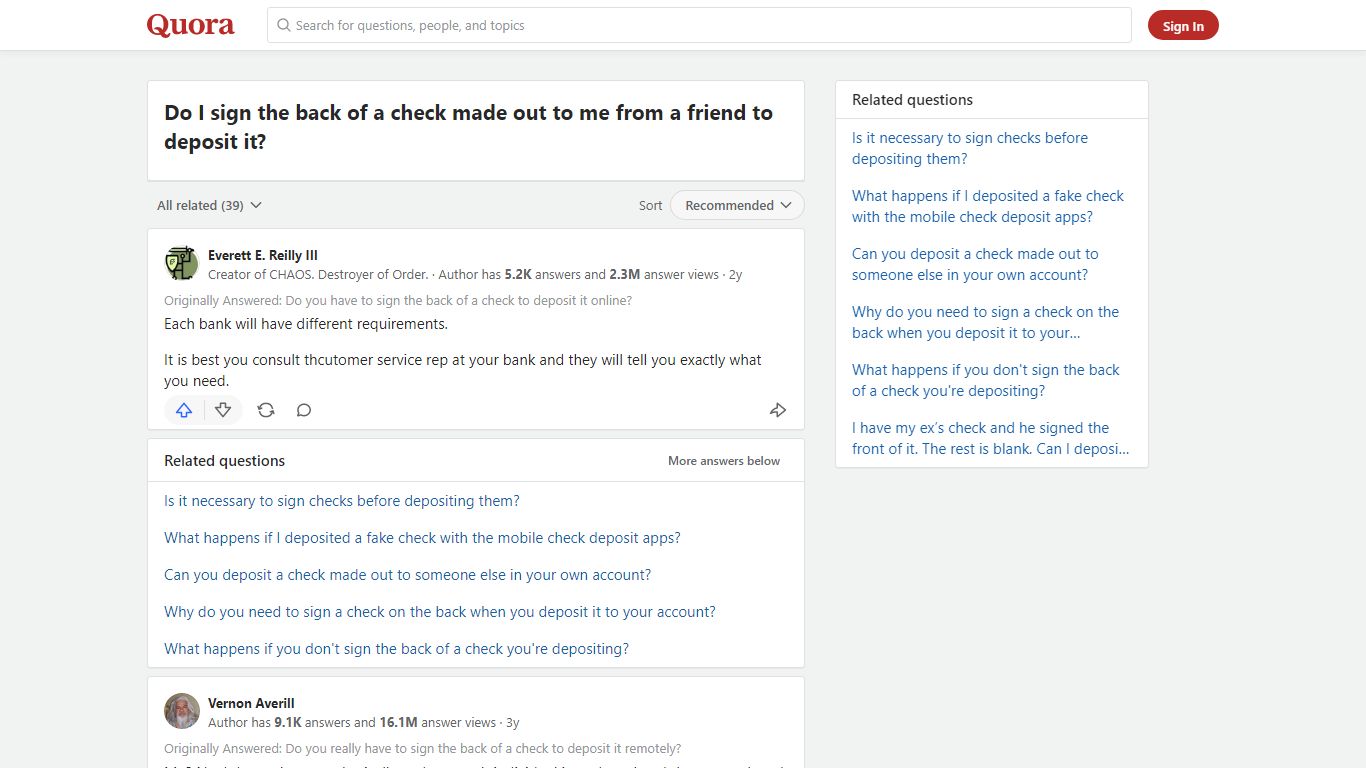The width and height of the screenshot is (1366, 768).
Task: Click the Quora logo
Action: click(190, 25)
